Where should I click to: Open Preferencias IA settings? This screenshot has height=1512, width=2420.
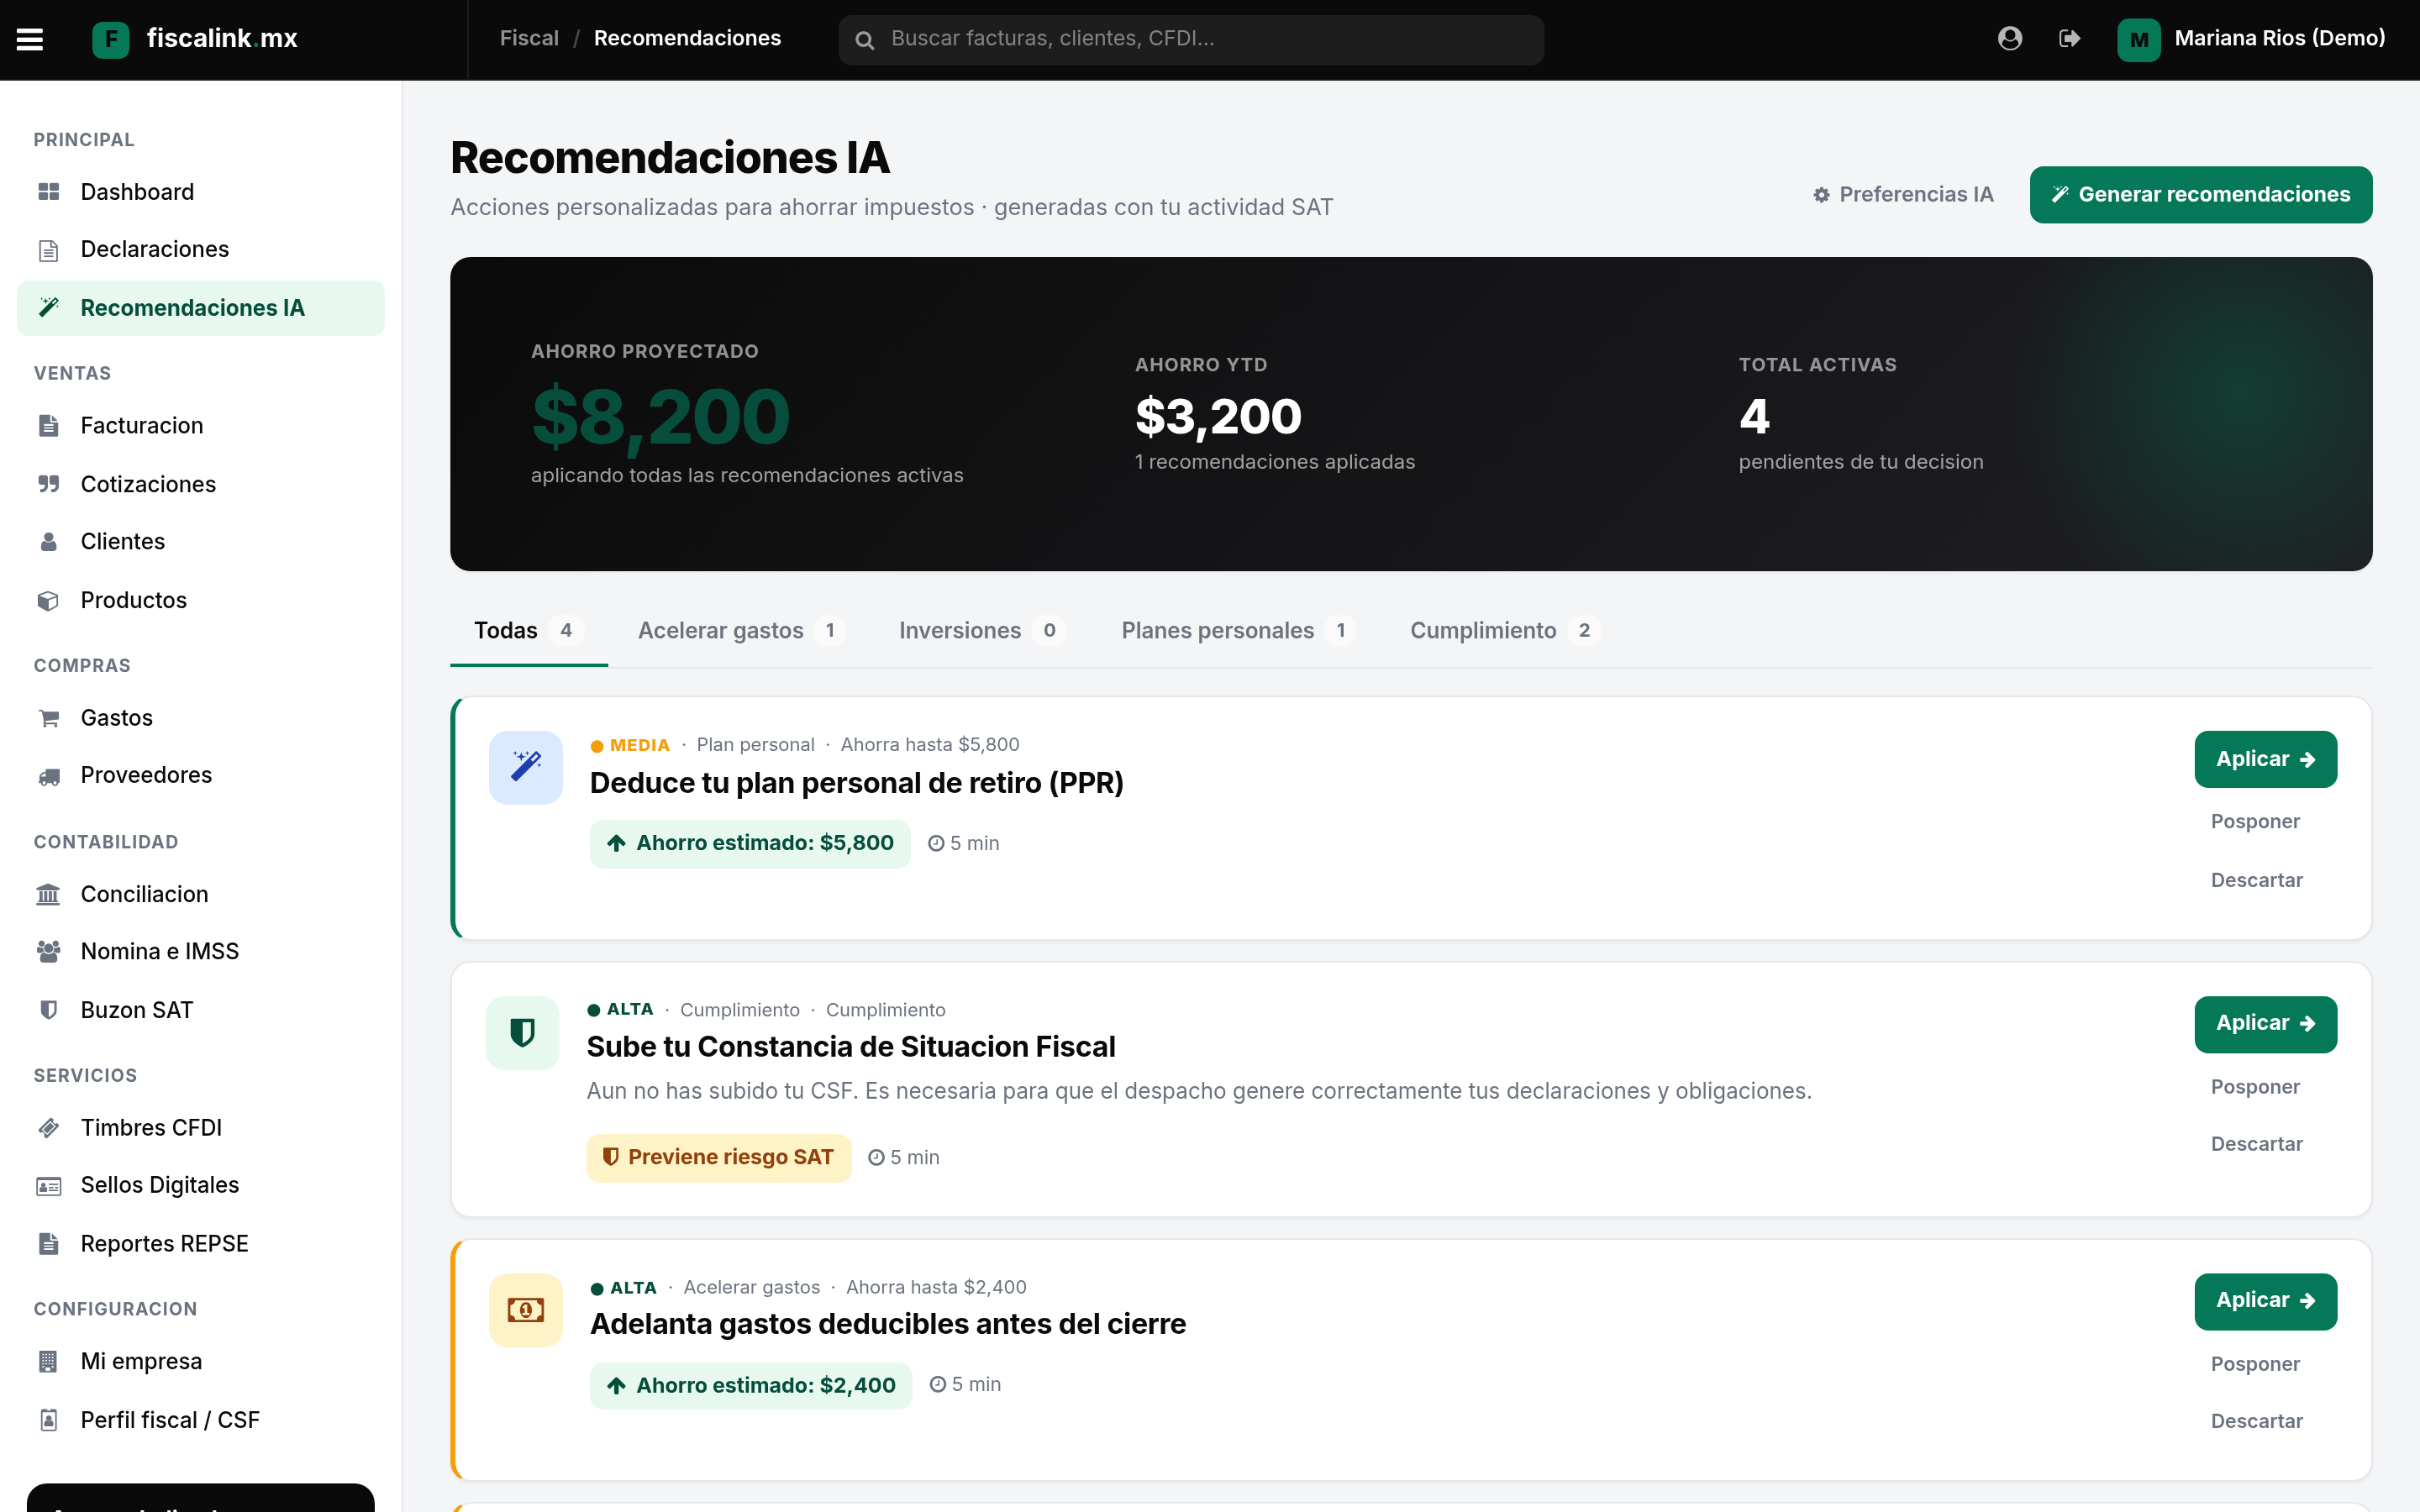pos(1903,195)
